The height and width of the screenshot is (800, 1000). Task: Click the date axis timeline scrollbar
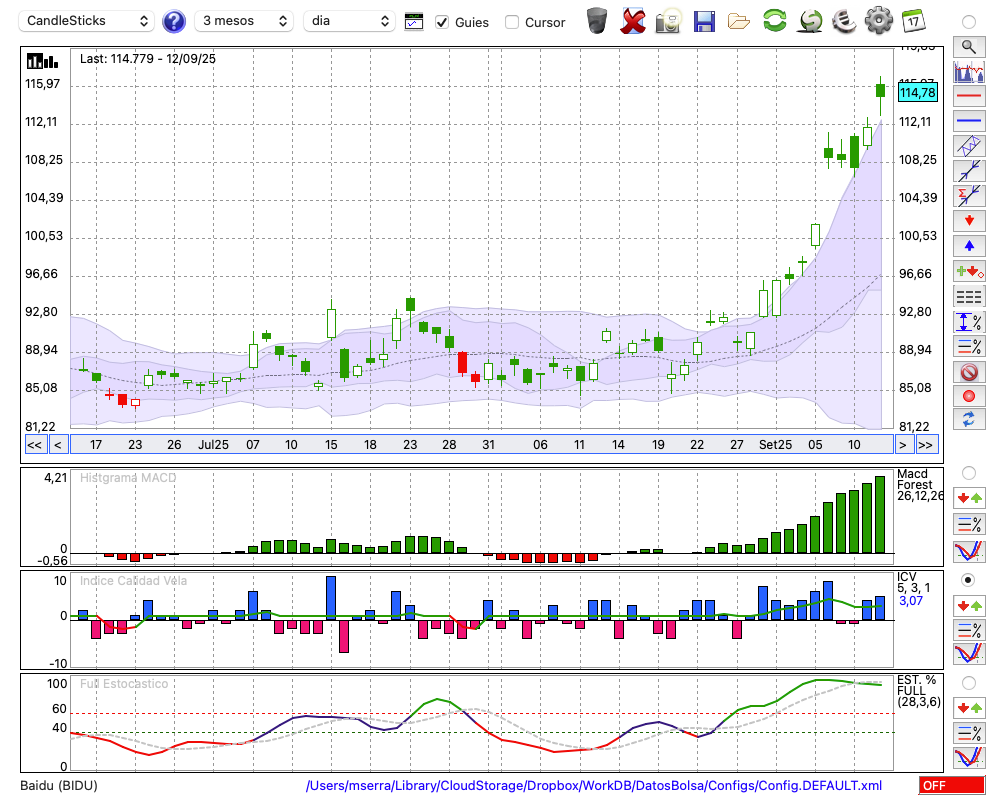point(482,445)
